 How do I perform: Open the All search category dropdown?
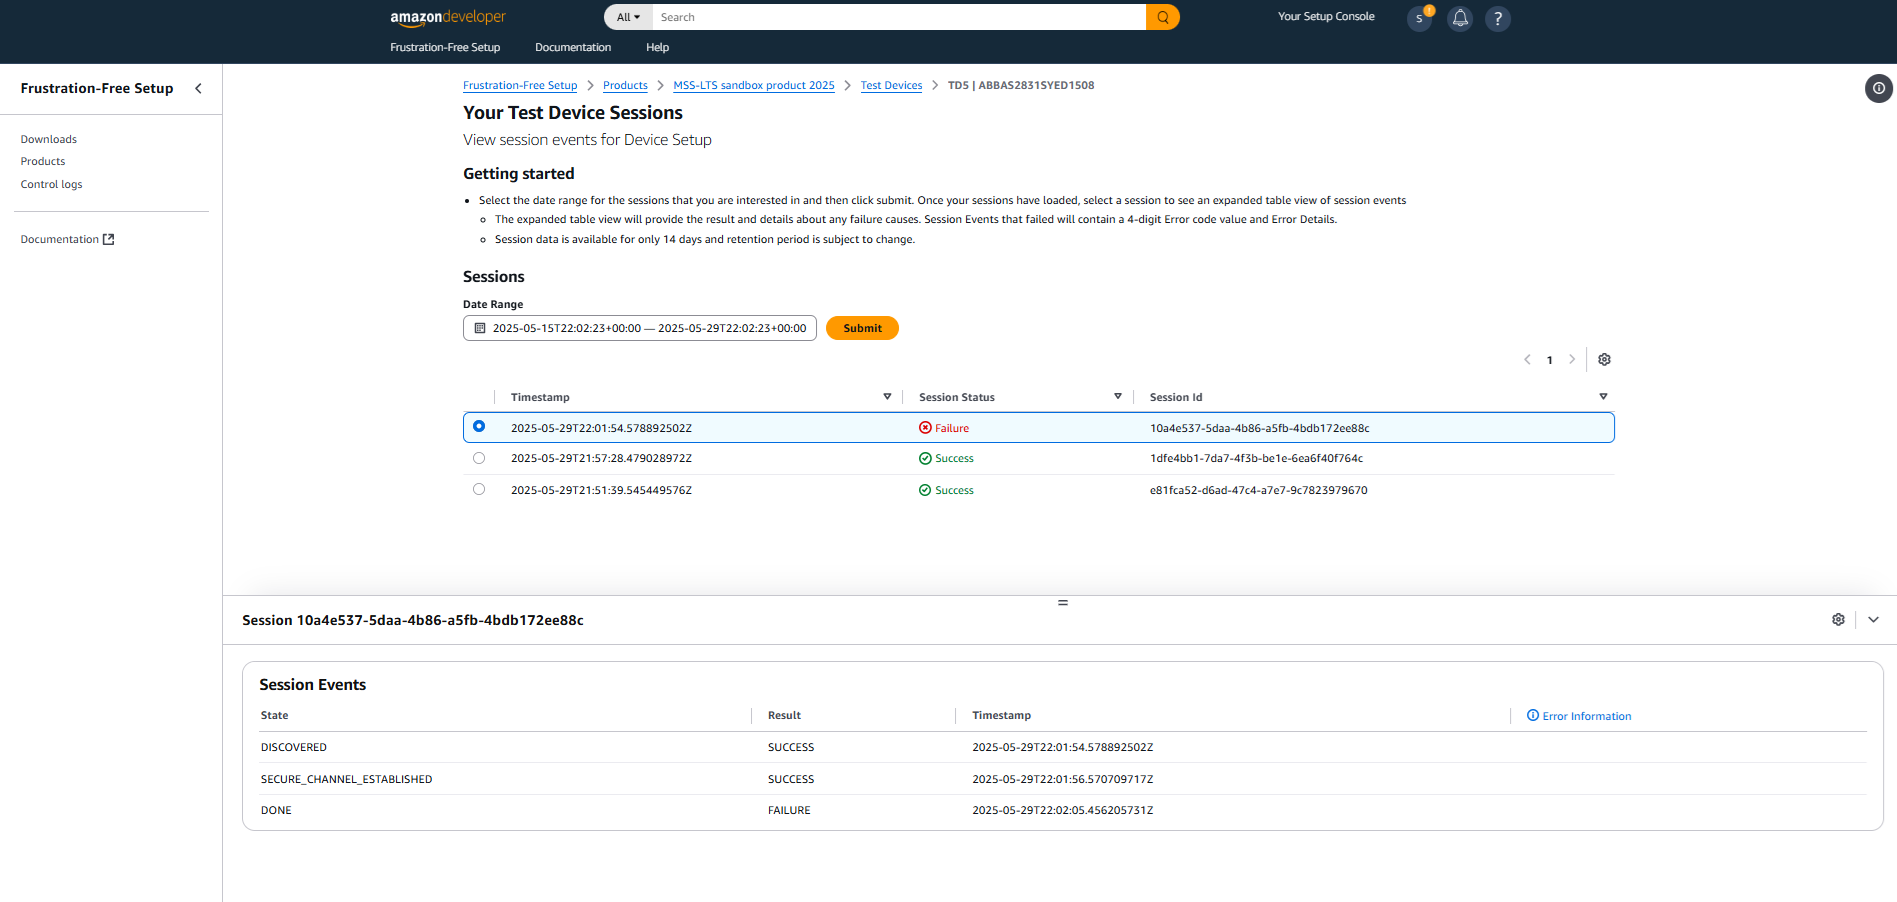628,17
